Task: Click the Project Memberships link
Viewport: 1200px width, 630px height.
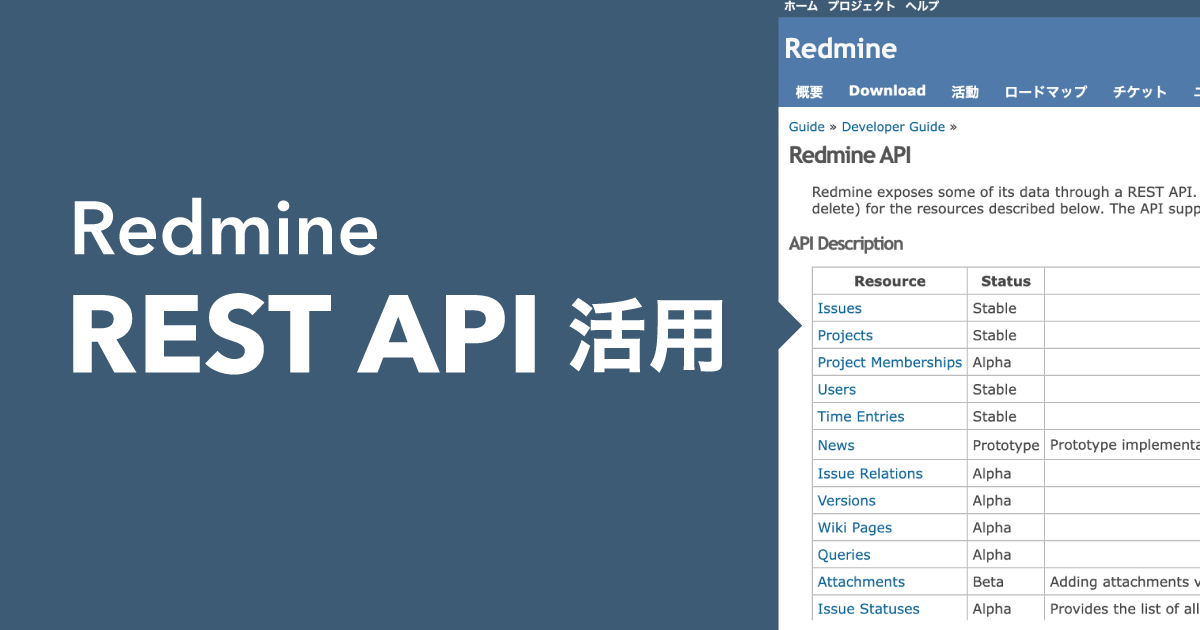Action: [x=889, y=363]
